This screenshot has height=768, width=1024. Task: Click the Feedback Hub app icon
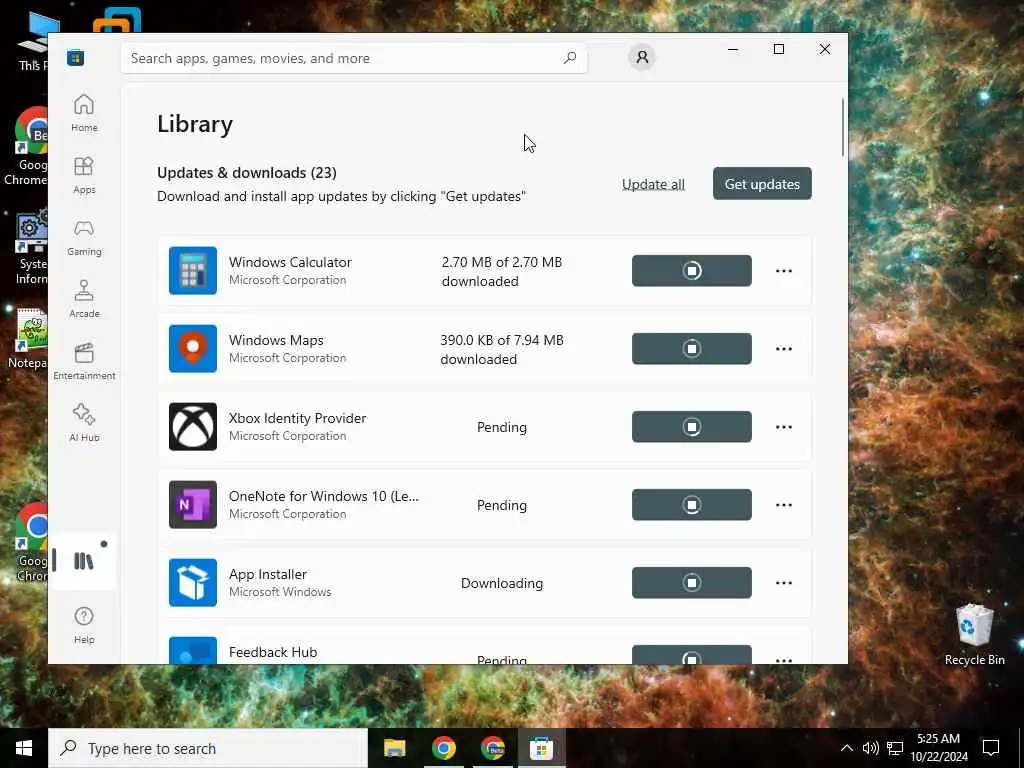193,650
